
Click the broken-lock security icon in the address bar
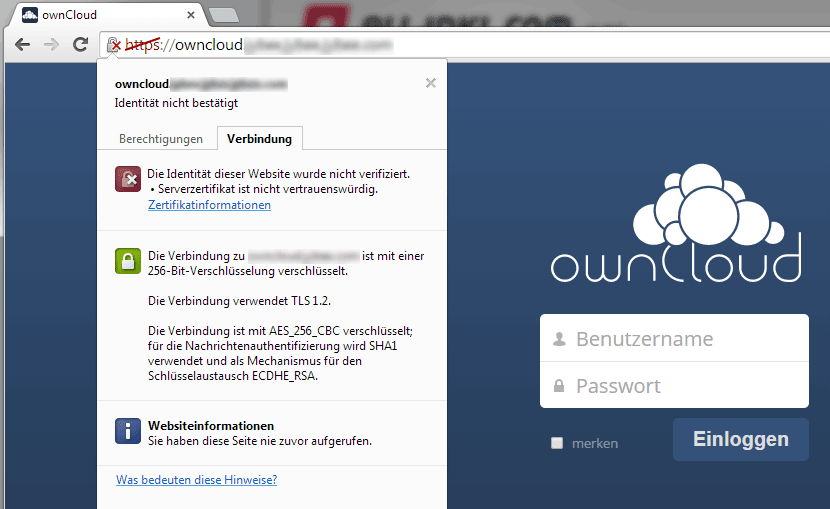pyautogui.click(x=114, y=45)
